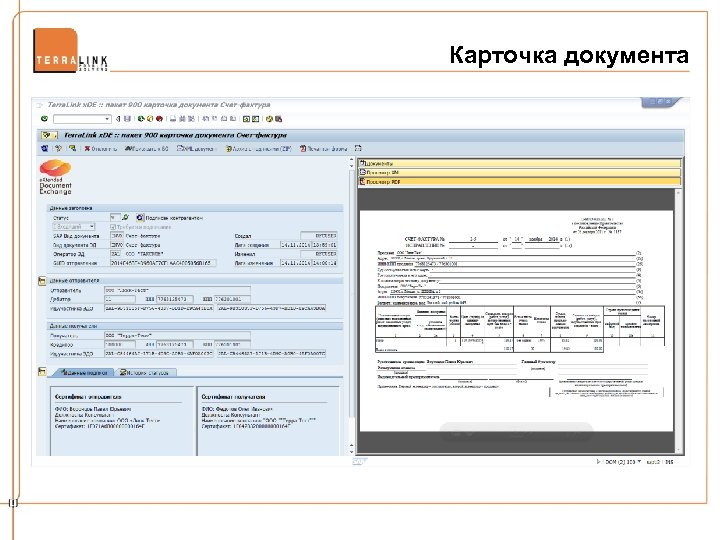This screenshot has height=540, width=720.
Task: Click the XML документа button
Action: tap(196, 149)
